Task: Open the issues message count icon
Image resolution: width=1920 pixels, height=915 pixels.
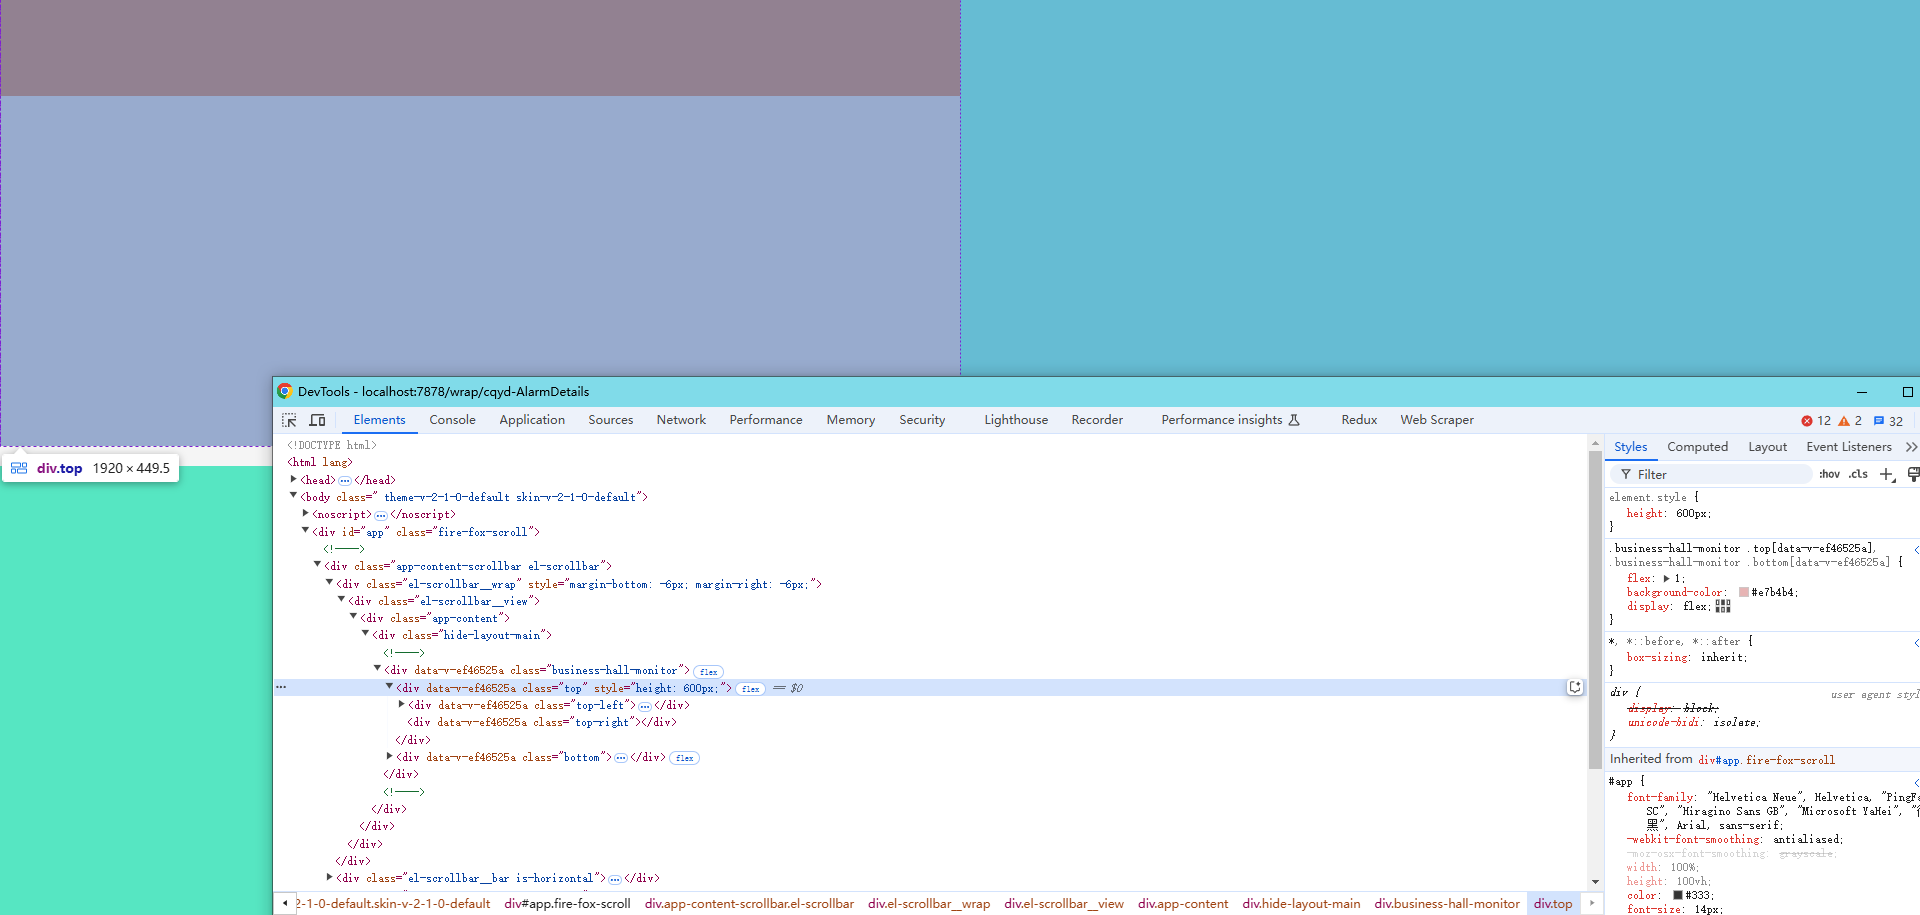Action: [x=1879, y=421]
